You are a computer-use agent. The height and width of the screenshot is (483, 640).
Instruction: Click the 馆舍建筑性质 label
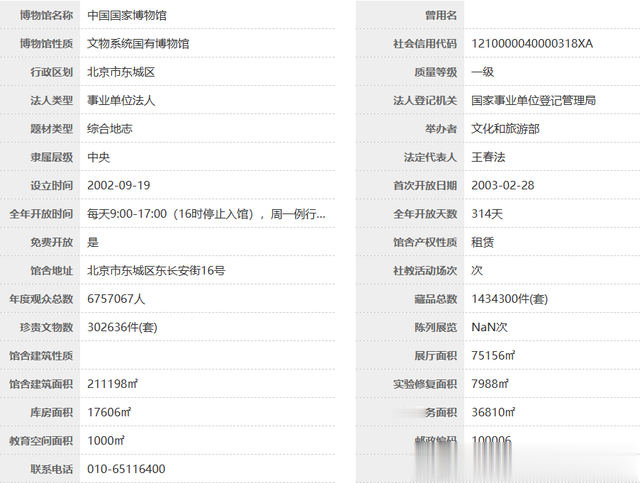tap(41, 356)
